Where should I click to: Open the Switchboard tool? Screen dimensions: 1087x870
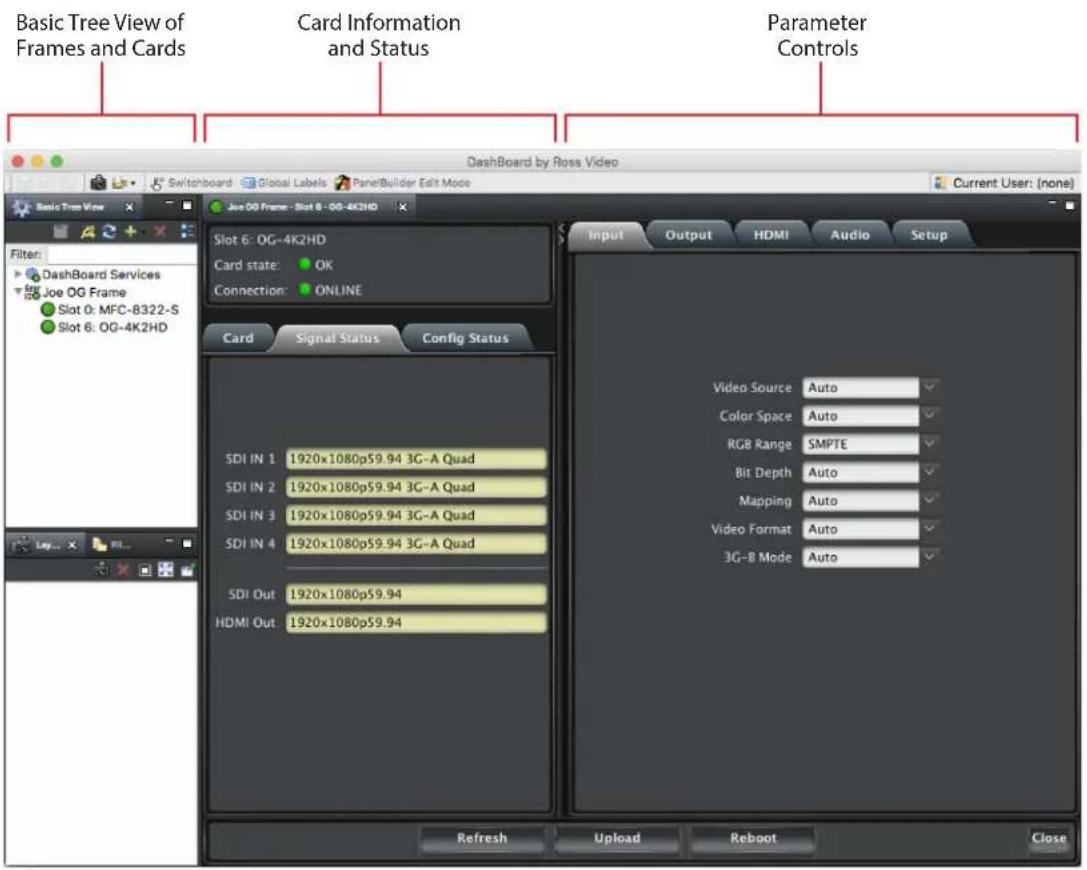tap(191, 183)
